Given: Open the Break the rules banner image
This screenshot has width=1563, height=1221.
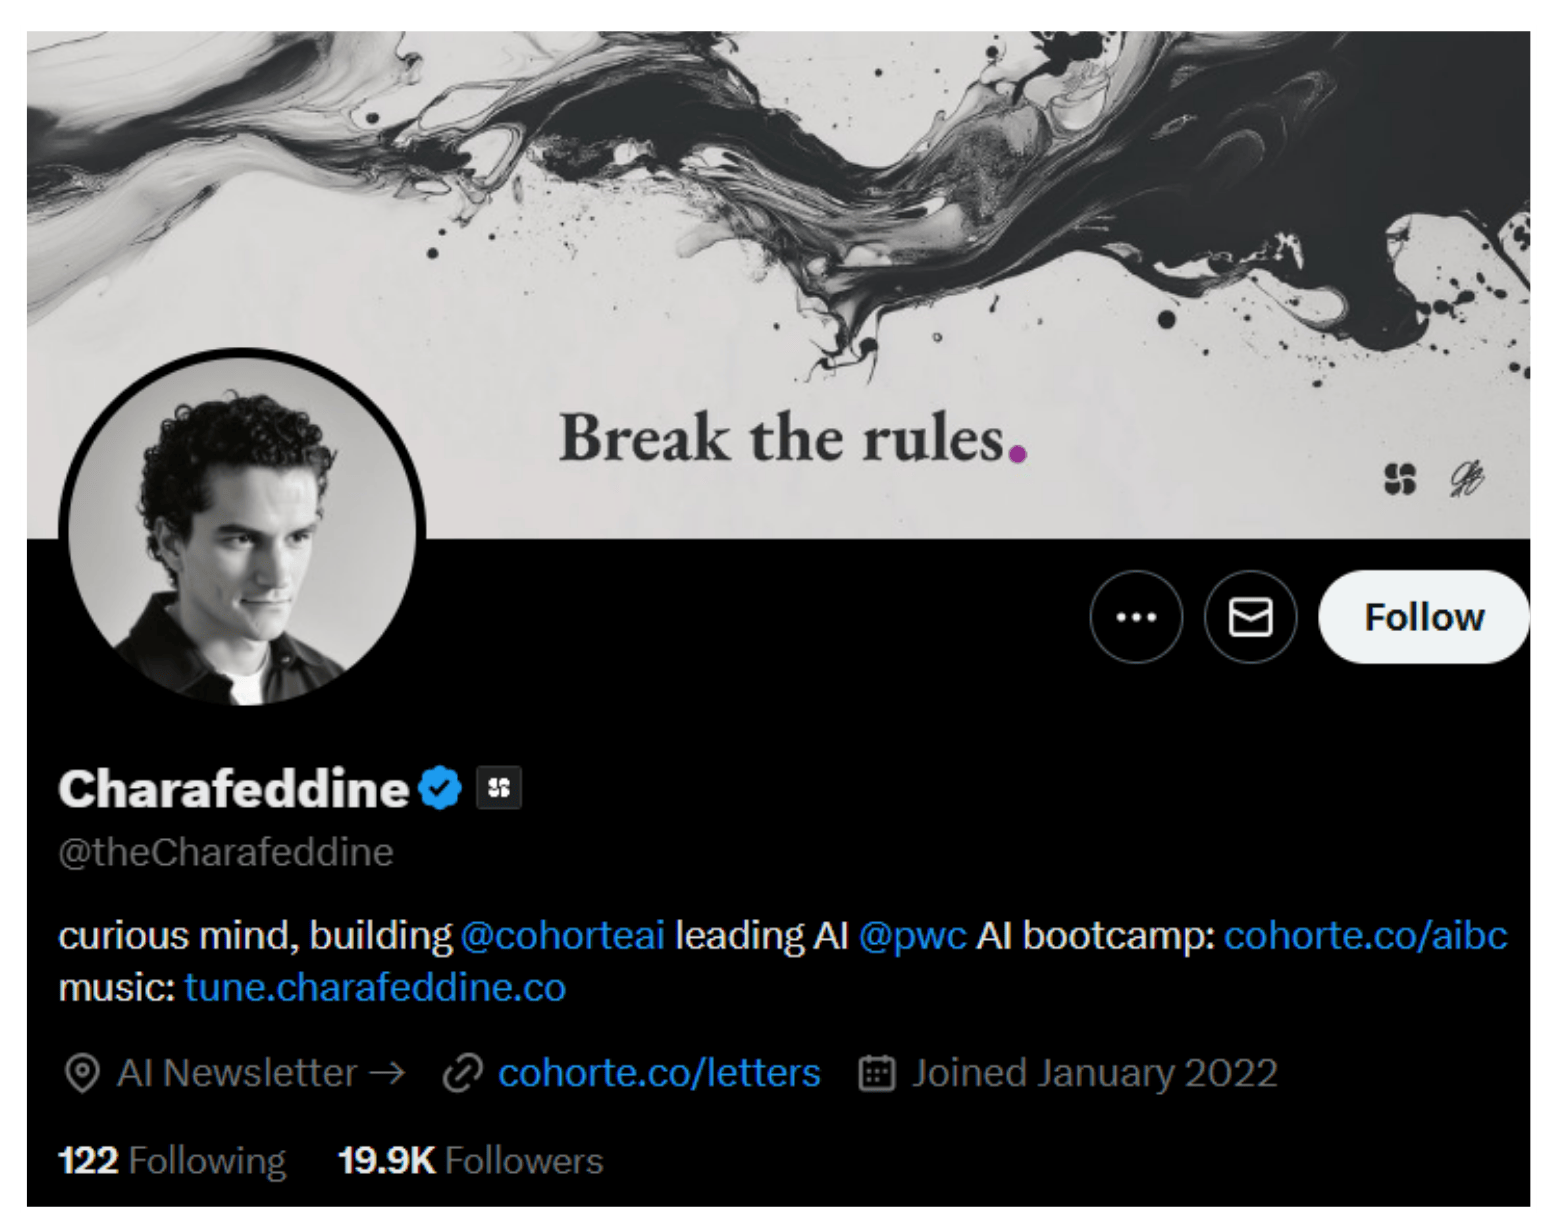Looking at the screenshot, I should click(780, 285).
